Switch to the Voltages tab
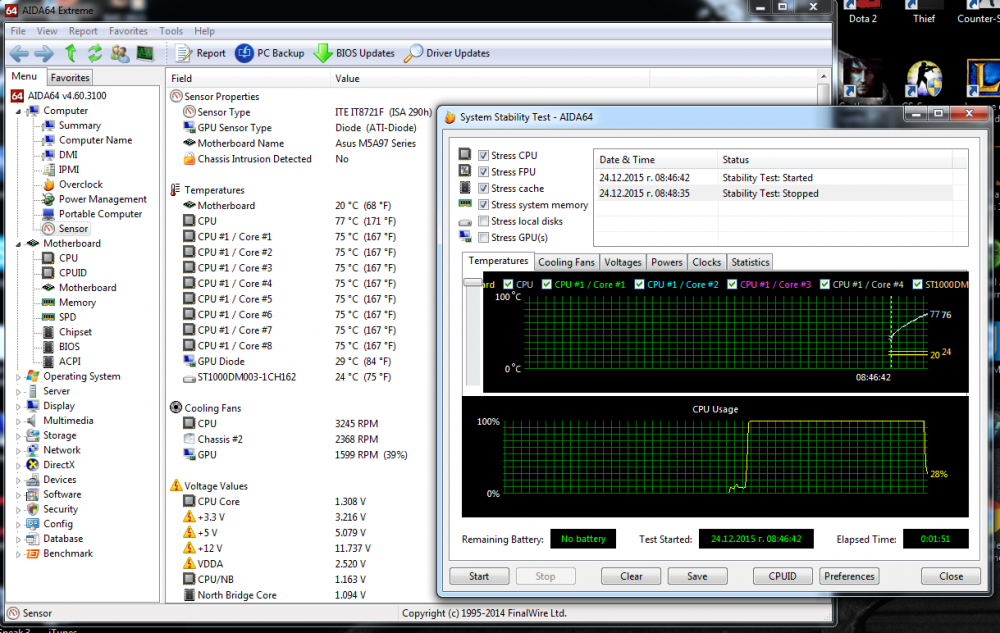The image size is (1000, 633). coord(622,262)
